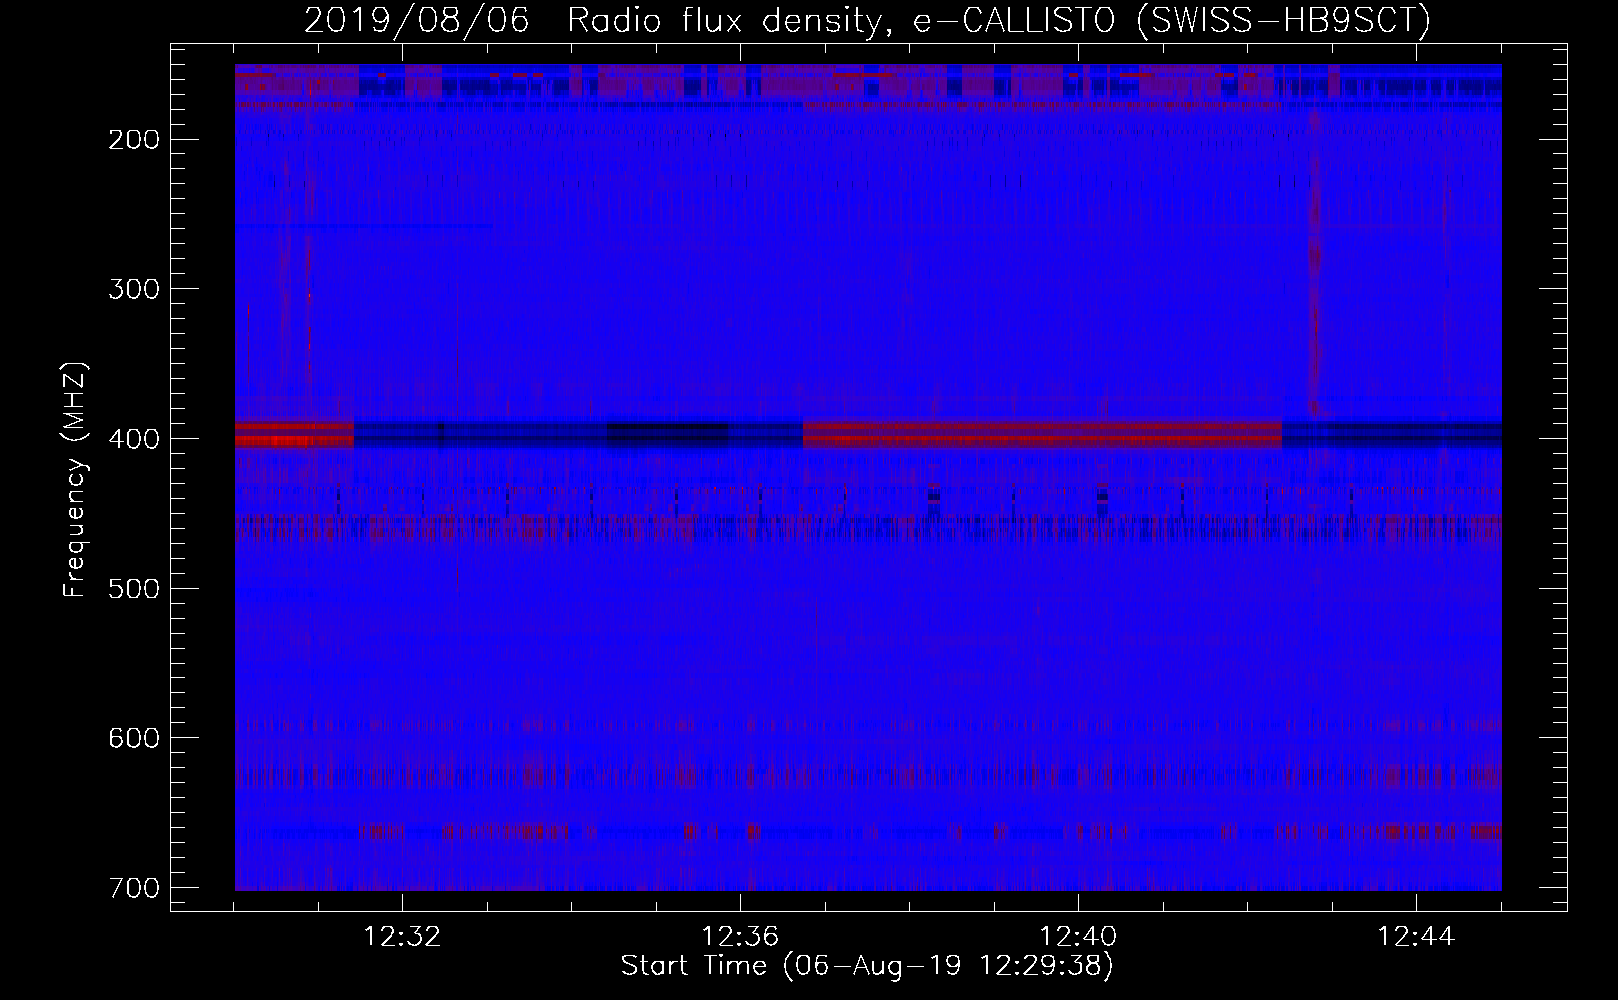Click the 200 frequency tick label
Image resolution: width=1618 pixels, height=1000 pixels.
133,140
